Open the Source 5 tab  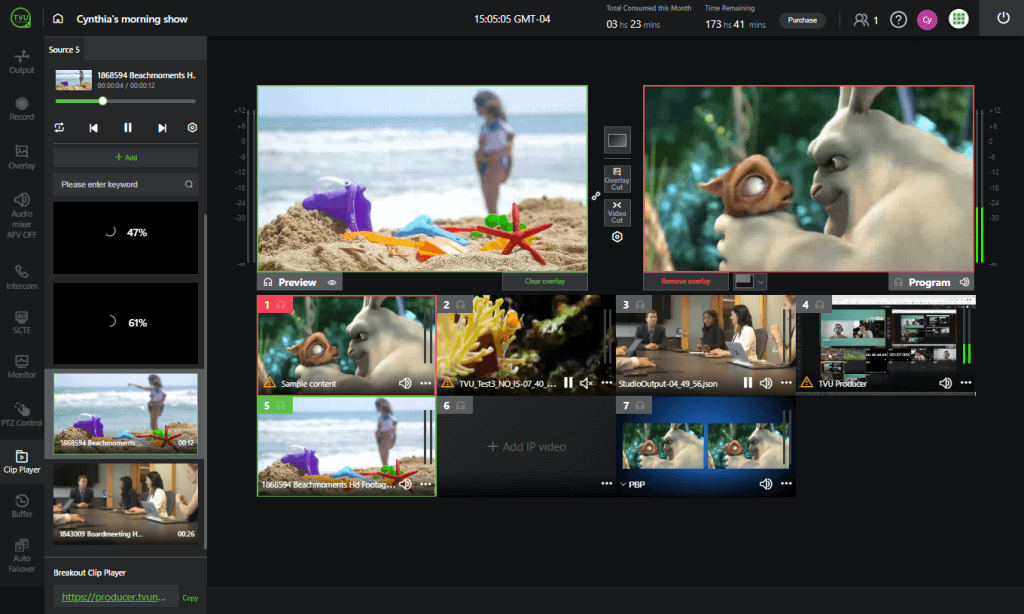[64, 50]
